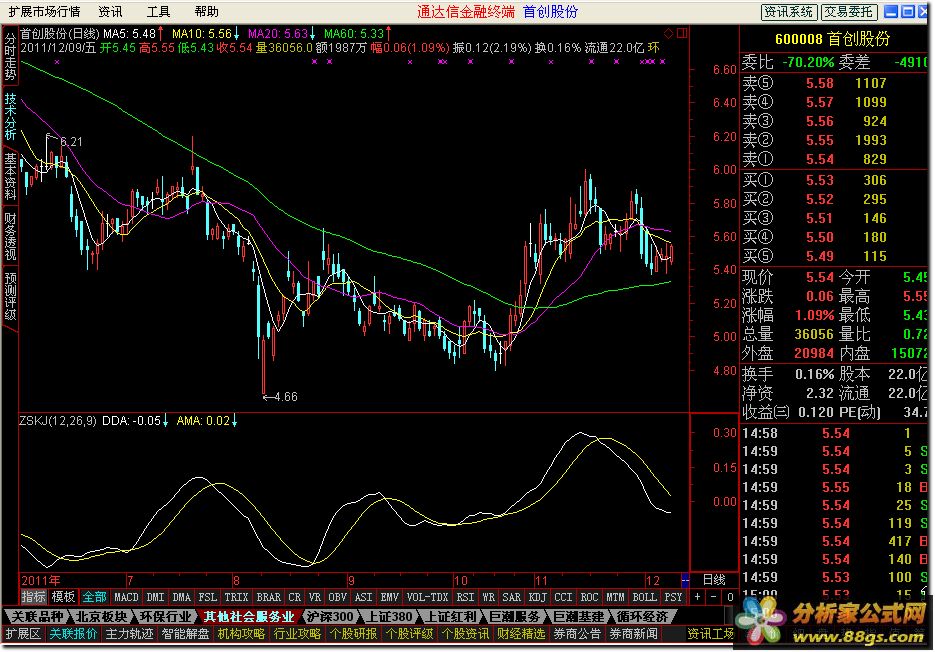Click the 交易委托 button
The height and width of the screenshot is (652, 935).
point(849,12)
